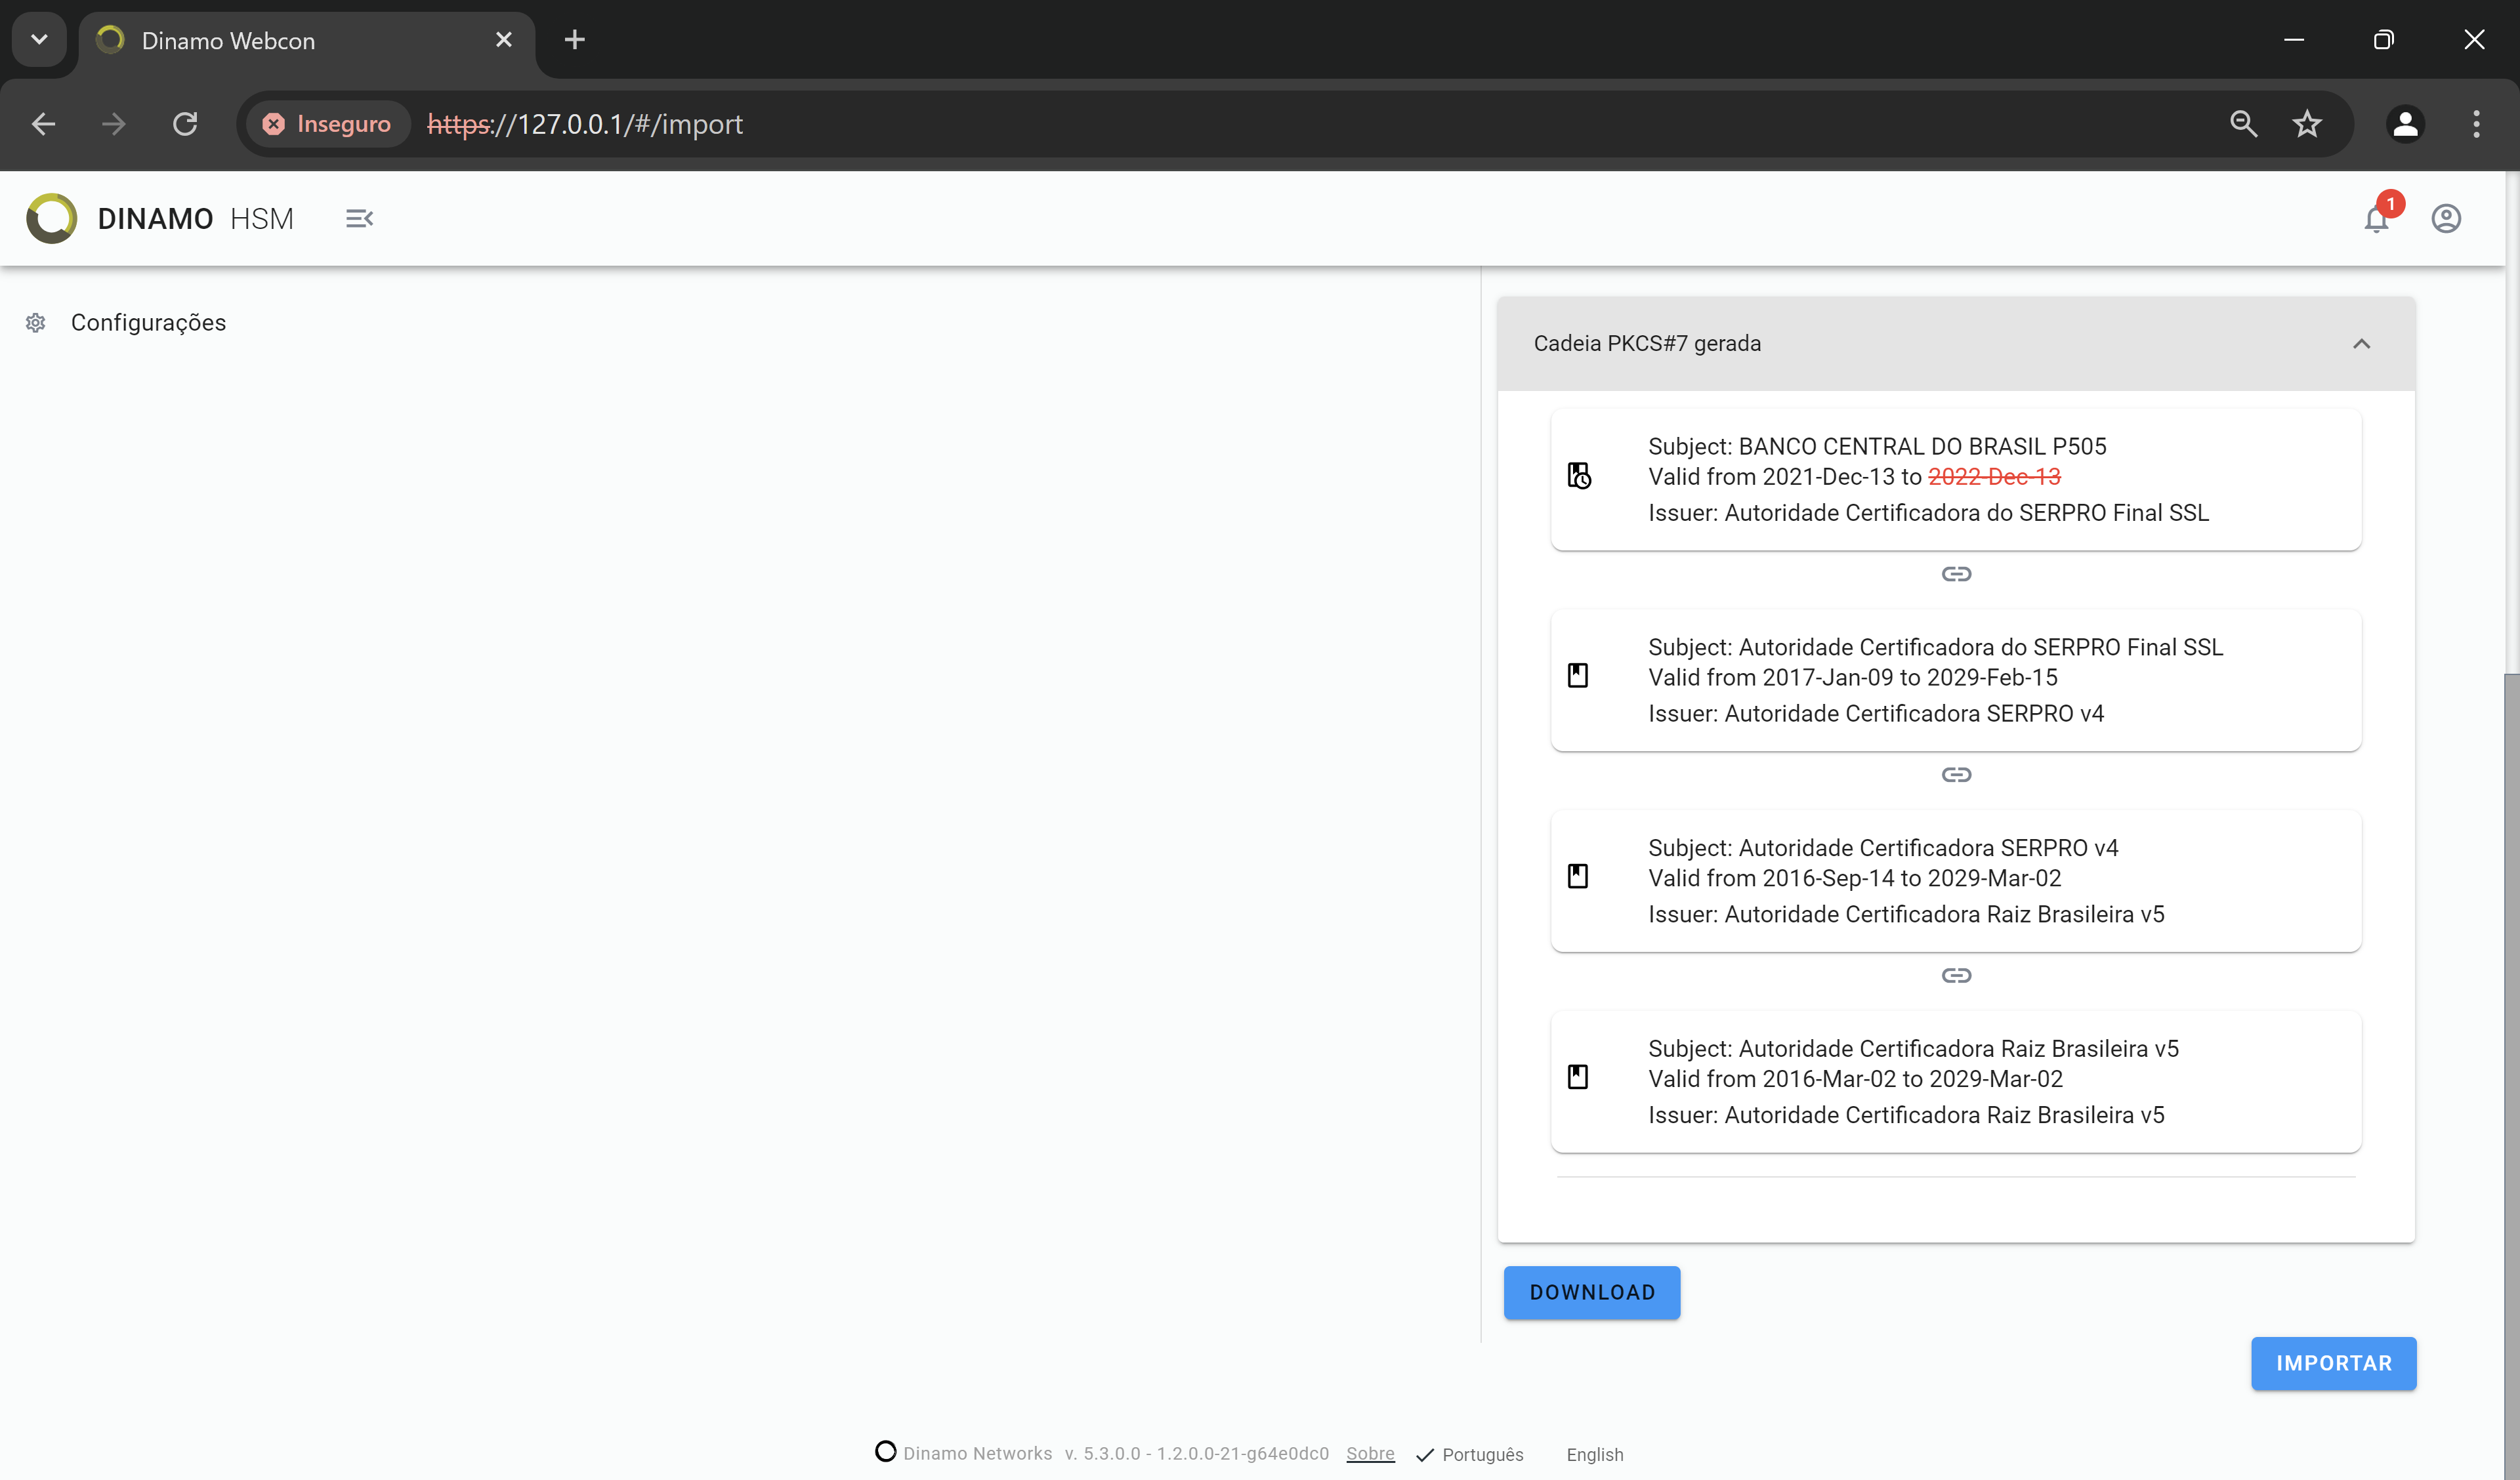
Task: Click Subject: Autoridade Certificadora SERPRO v4
Action: (1883, 848)
